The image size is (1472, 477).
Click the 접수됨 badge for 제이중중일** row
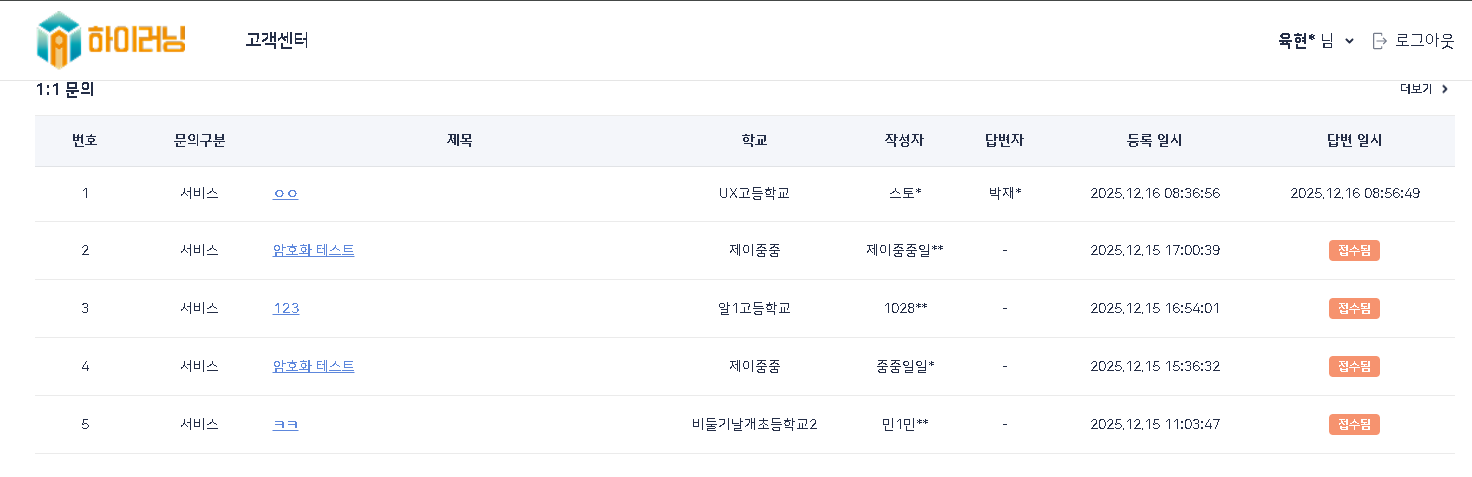[x=1354, y=250]
